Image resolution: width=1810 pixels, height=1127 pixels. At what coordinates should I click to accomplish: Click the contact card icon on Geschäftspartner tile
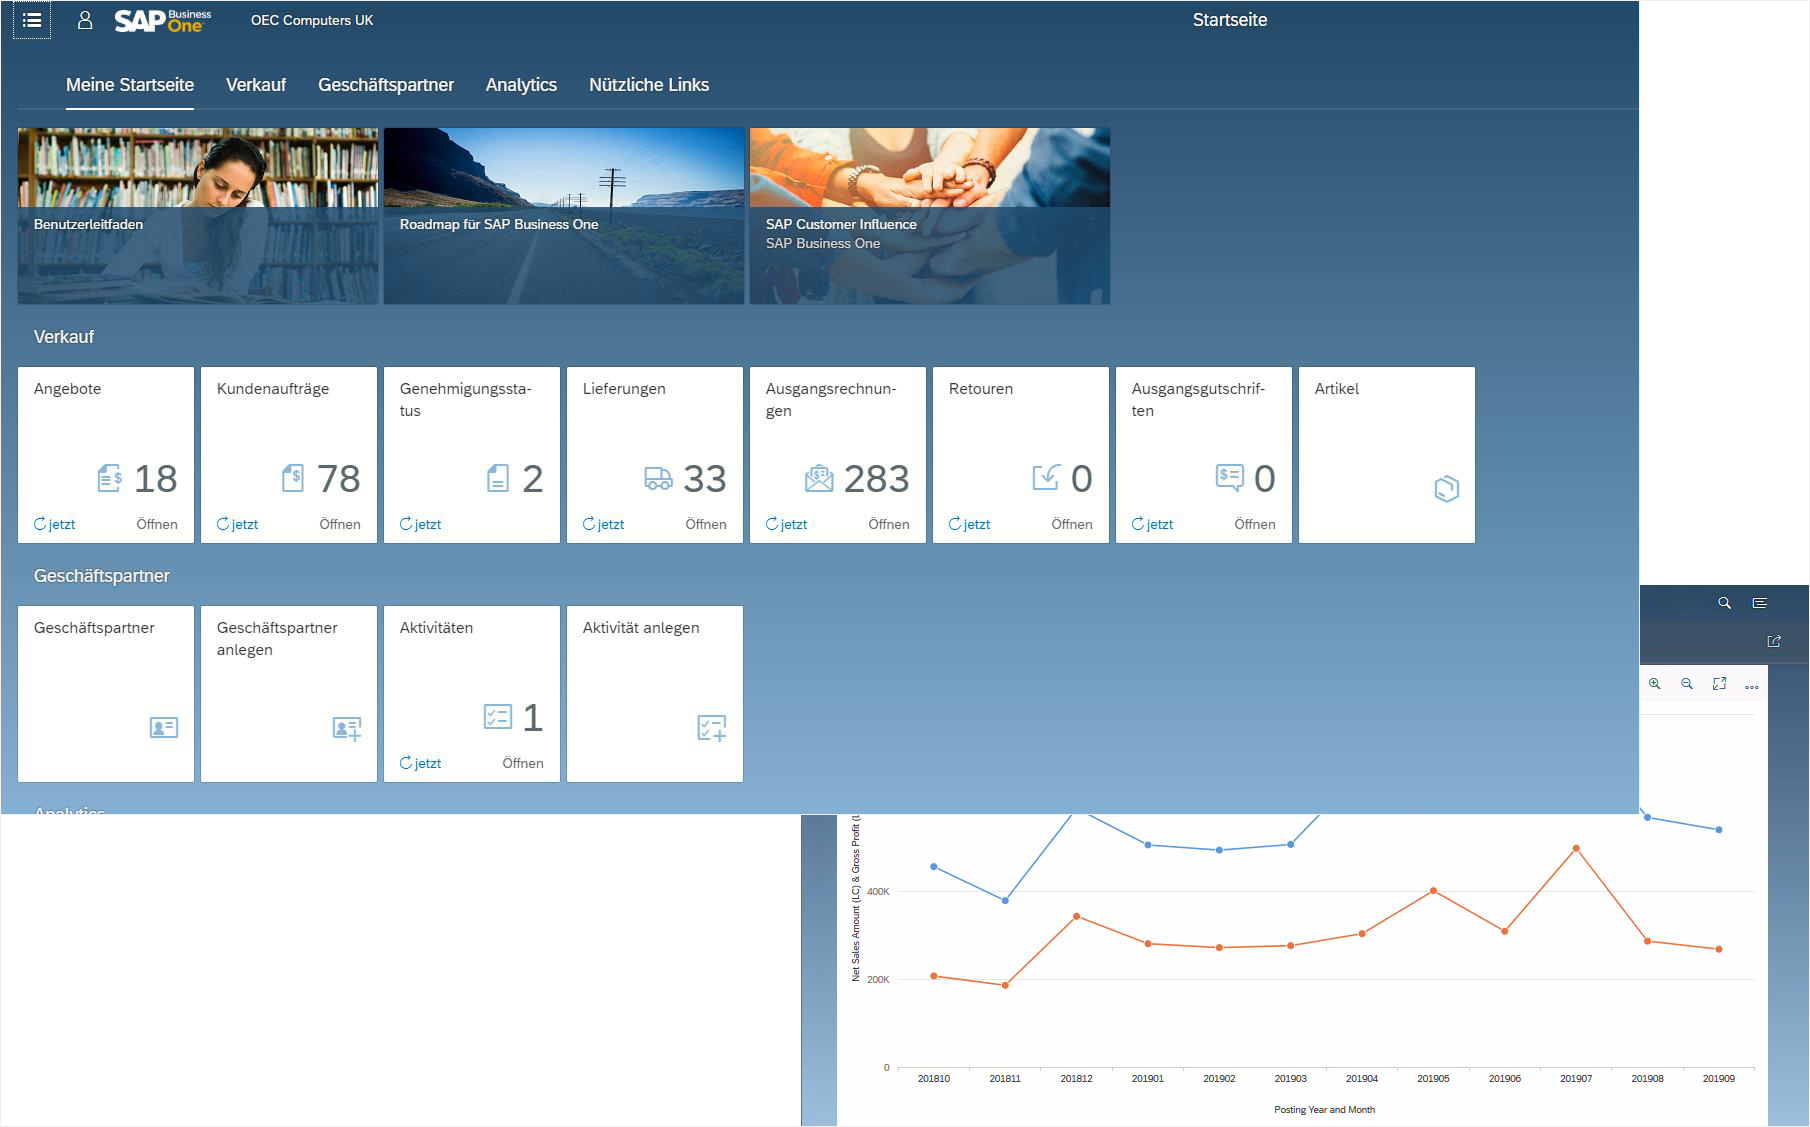(x=163, y=727)
